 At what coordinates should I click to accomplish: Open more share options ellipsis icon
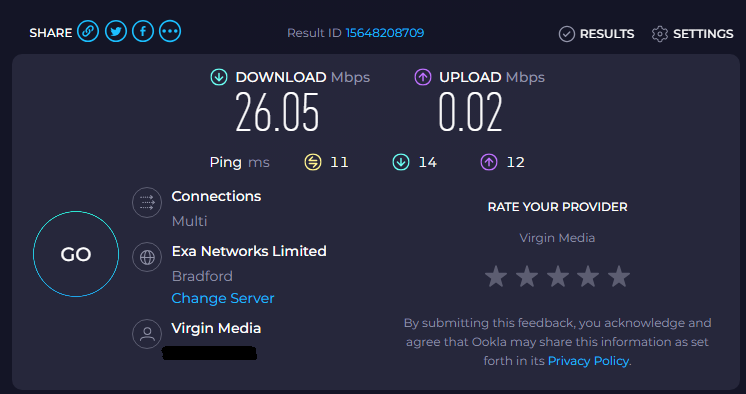coord(170,32)
